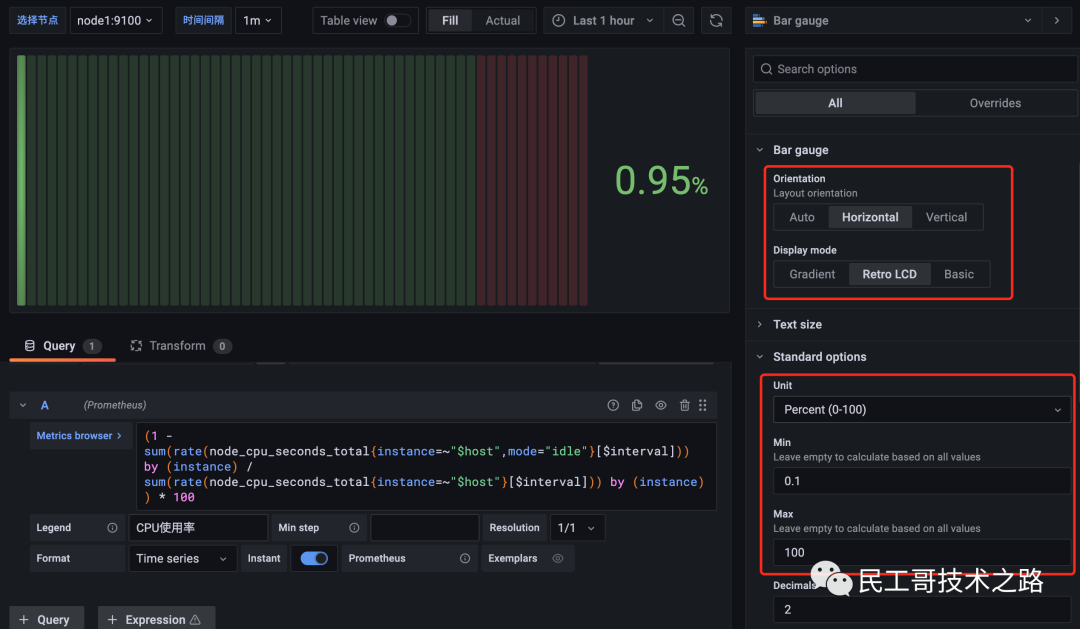
Task: Switch to the Query tab
Action: 62,346
